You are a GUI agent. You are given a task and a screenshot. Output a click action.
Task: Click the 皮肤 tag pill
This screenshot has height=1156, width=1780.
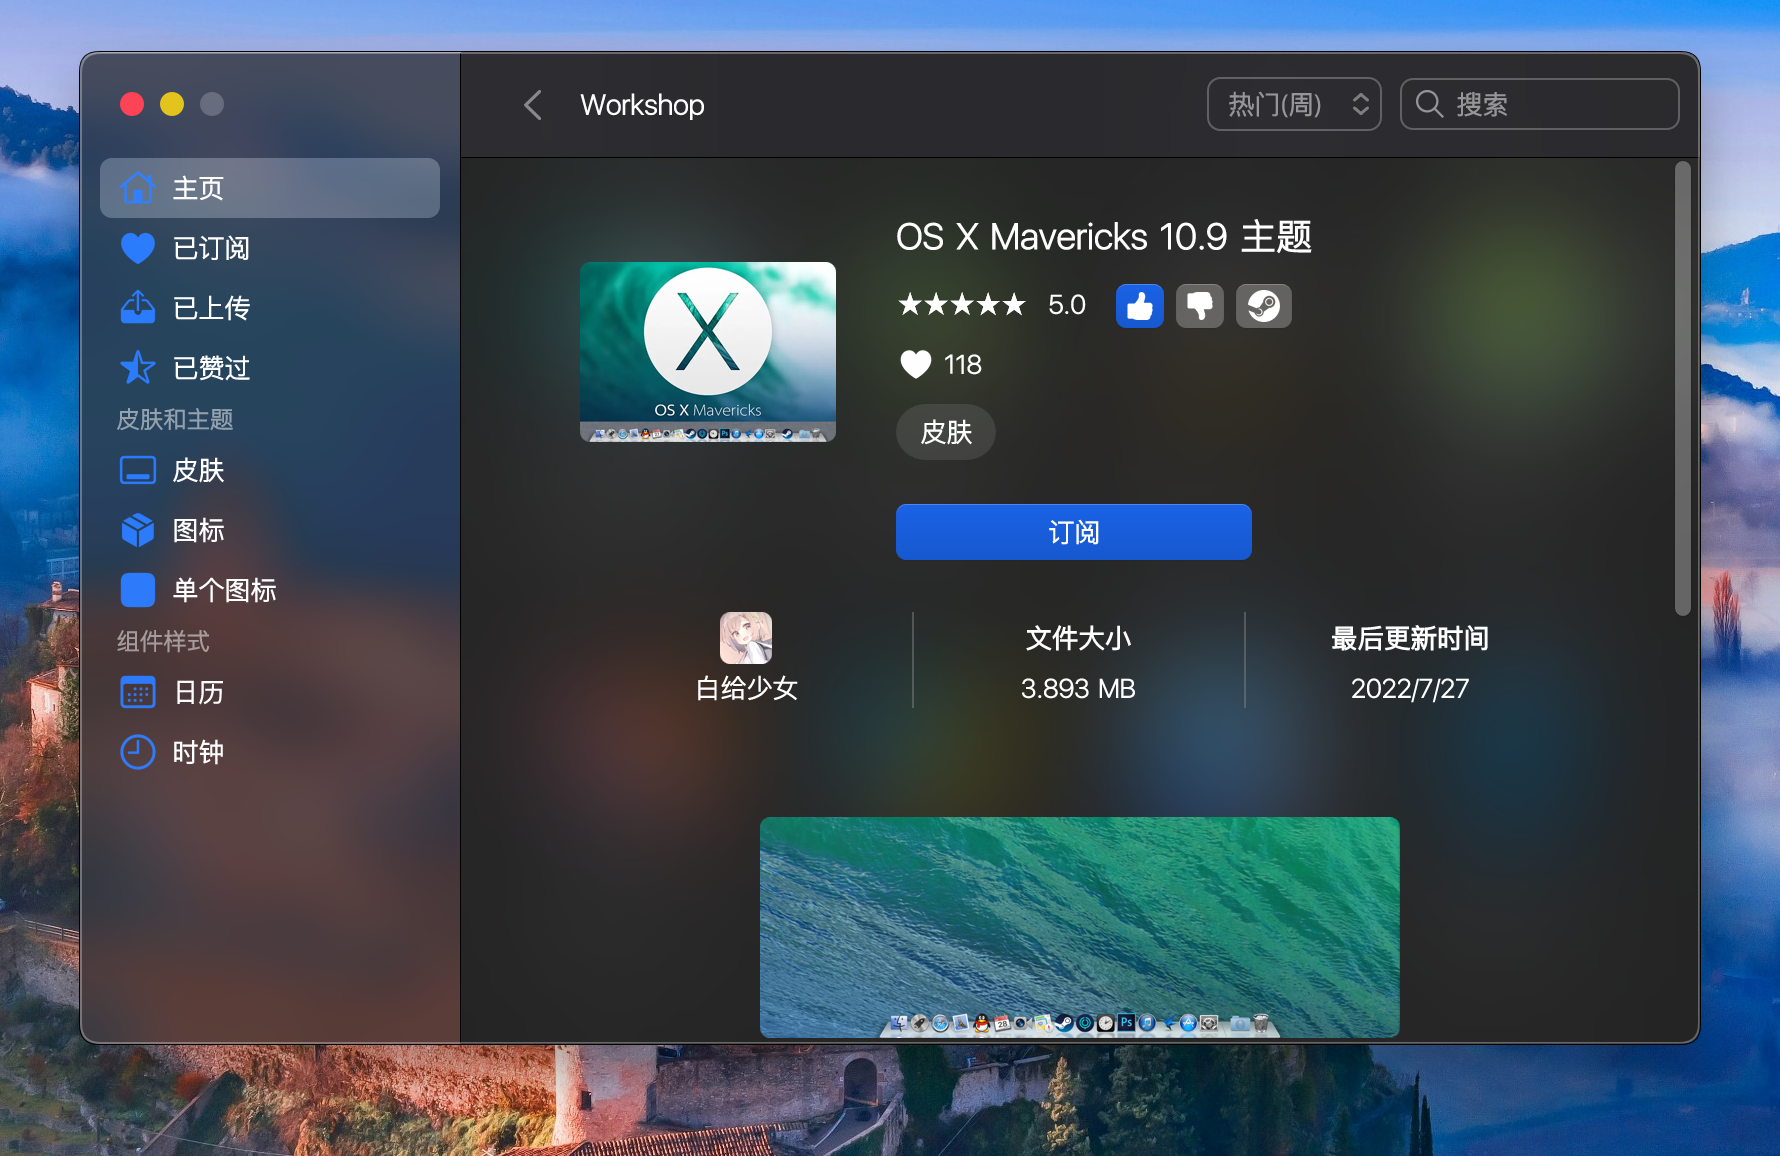pos(946,432)
